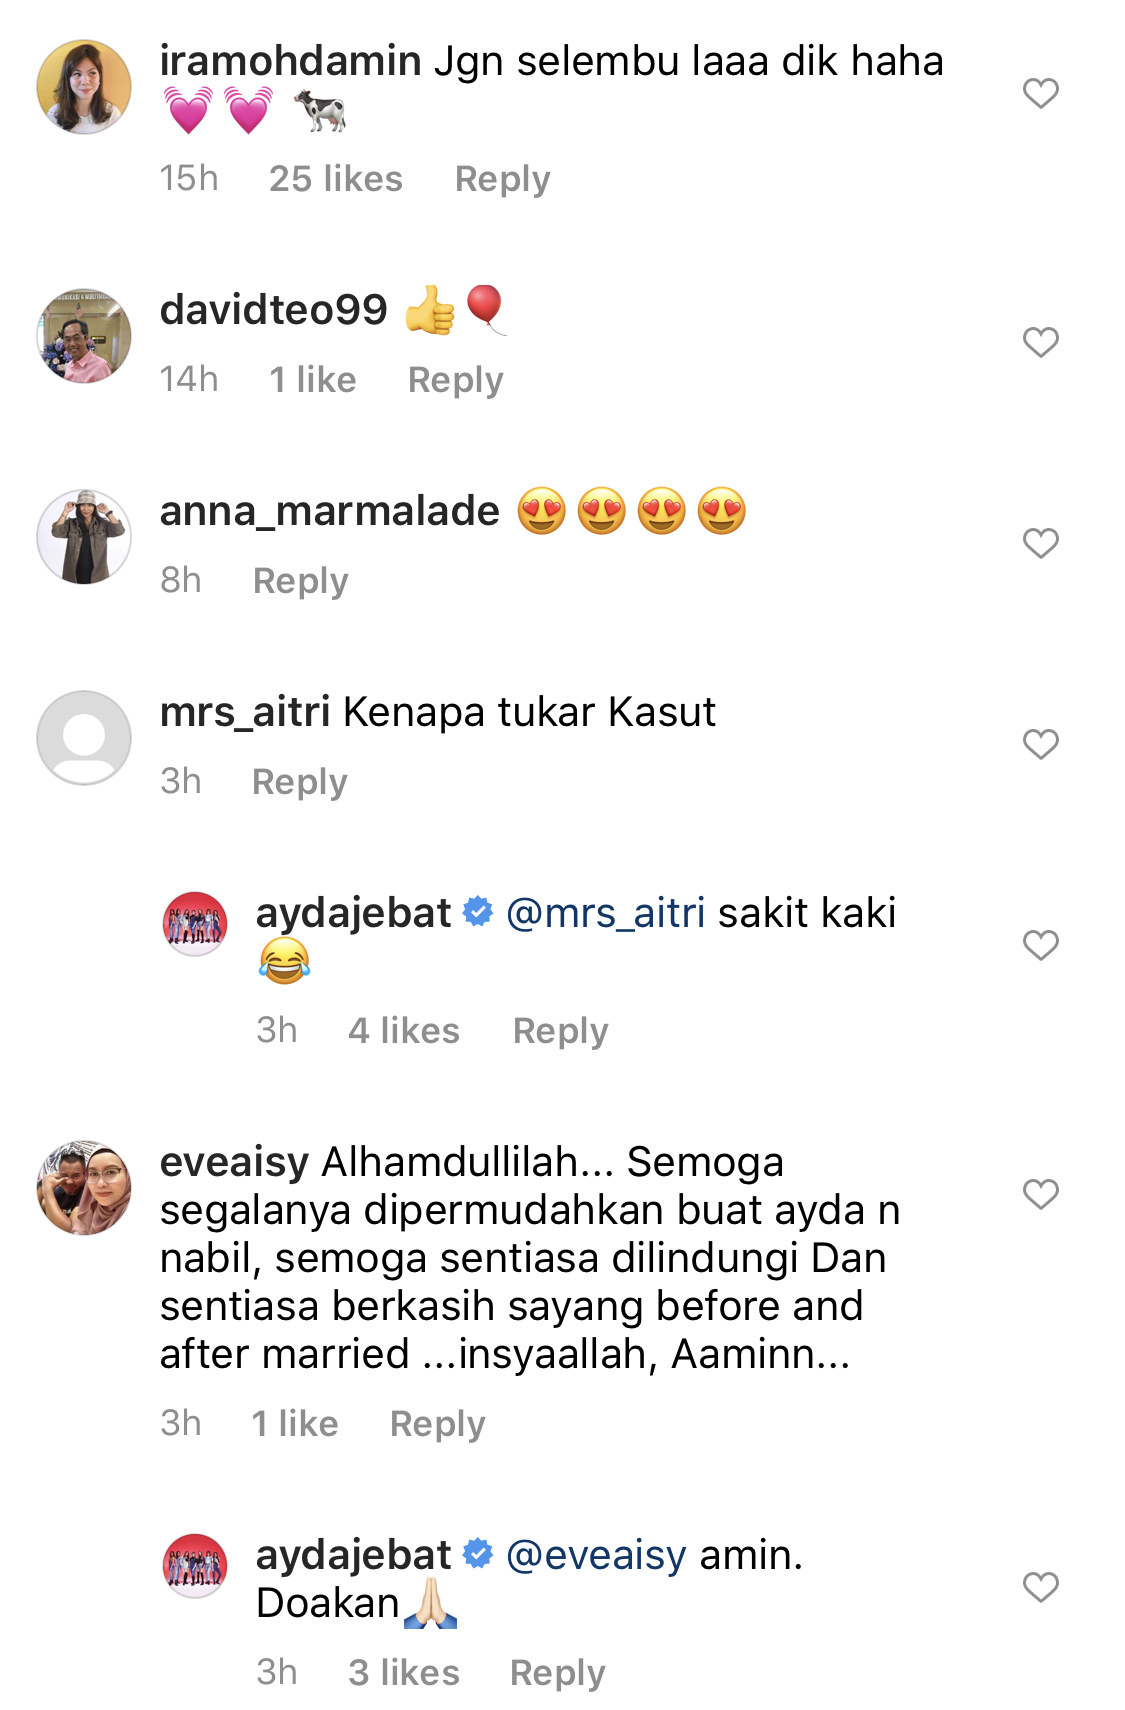Like anna_marmalade's heart-eyes emoji comment
Image resolution: width=1125 pixels, height=1710 pixels.
[1040, 543]
